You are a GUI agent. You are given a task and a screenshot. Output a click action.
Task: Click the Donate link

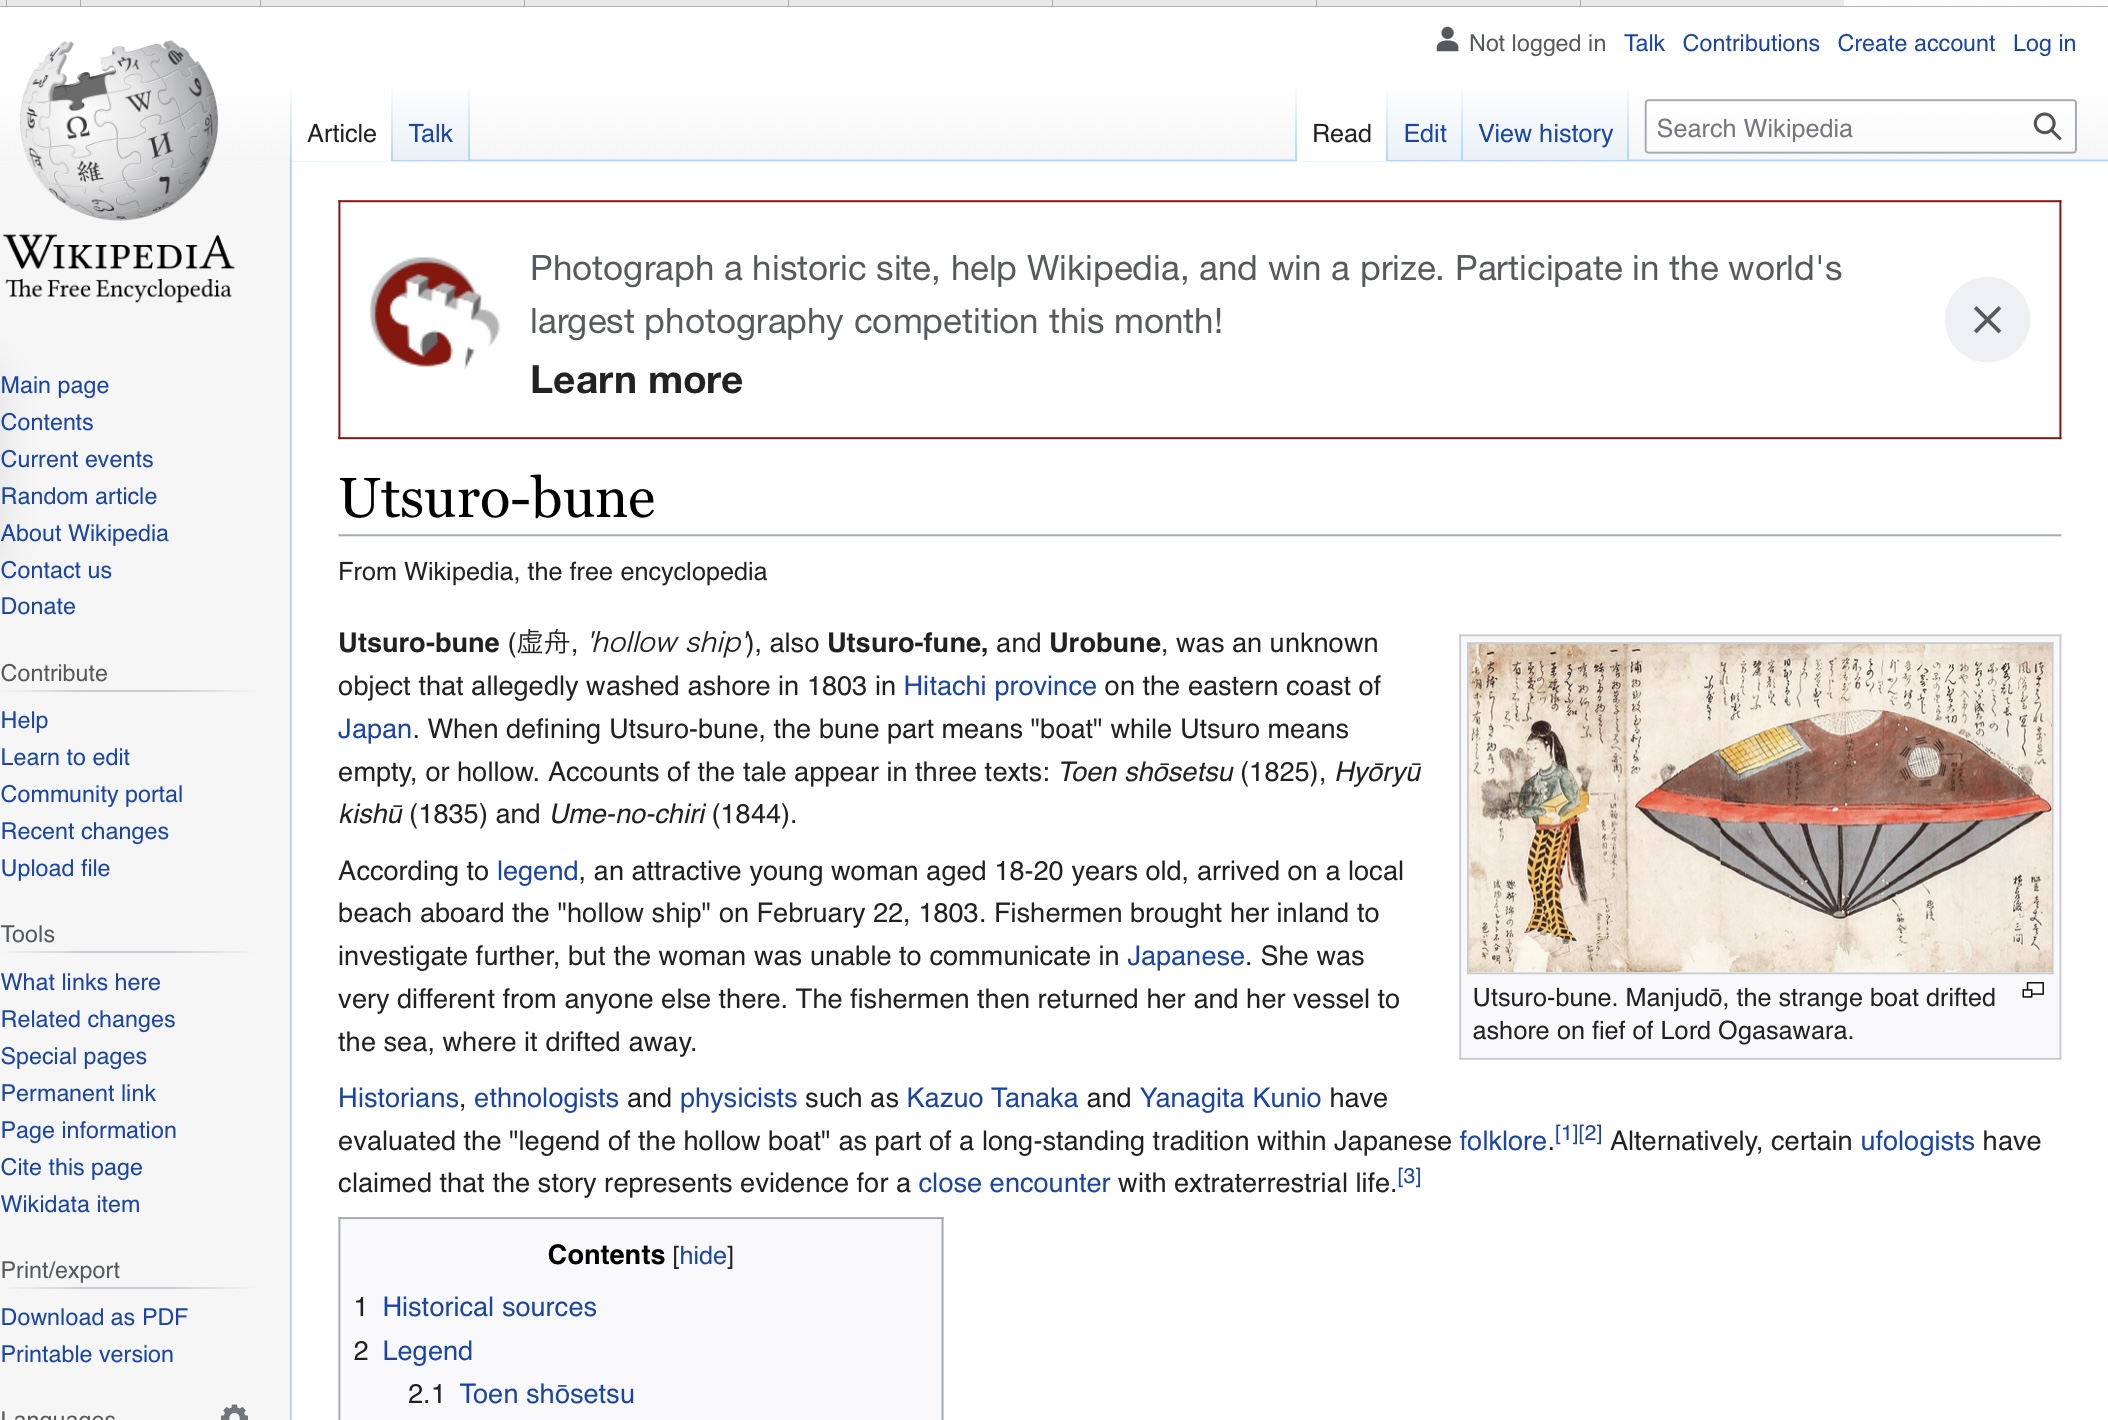pyautogui.click(x=38, y=606)
